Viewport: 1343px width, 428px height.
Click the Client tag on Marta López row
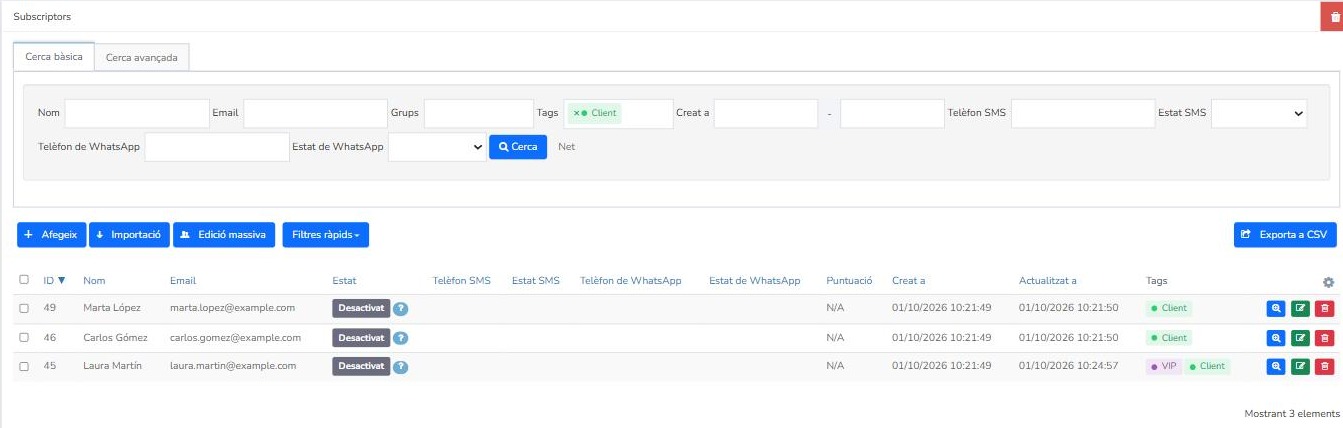pos(1169,309)
